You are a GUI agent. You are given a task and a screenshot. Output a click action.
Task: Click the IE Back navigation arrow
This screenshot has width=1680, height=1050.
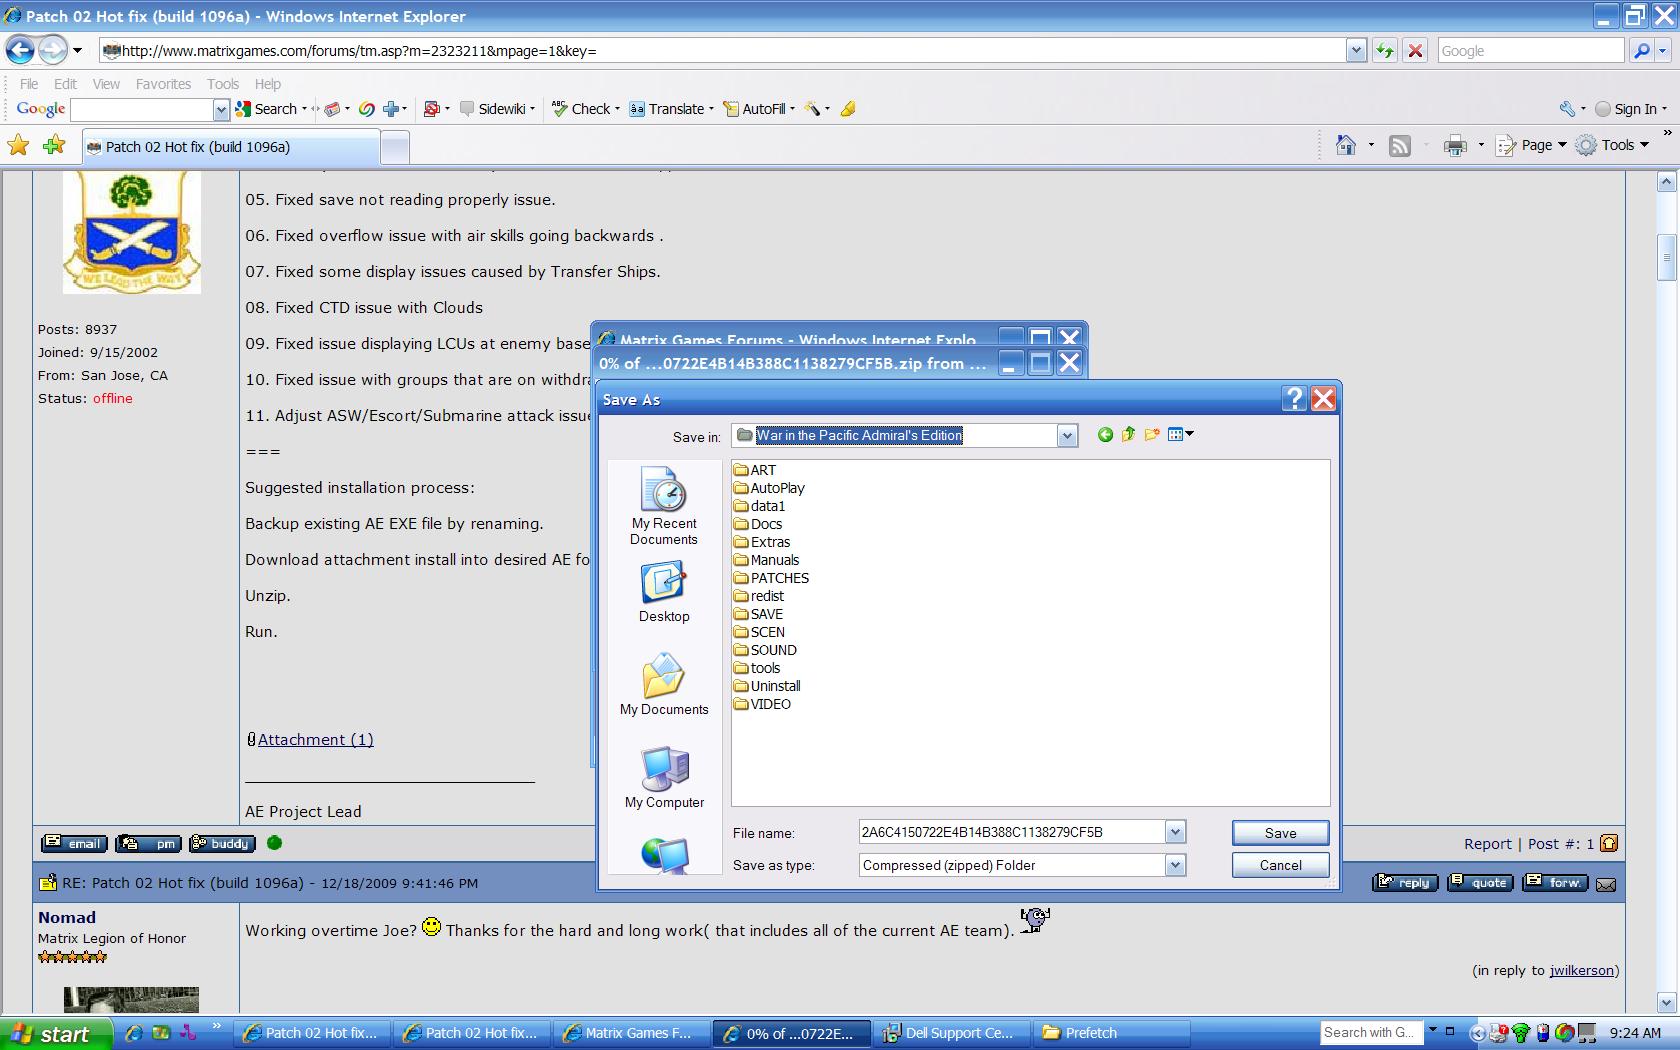pyautogui.click(x=20, y=50)
